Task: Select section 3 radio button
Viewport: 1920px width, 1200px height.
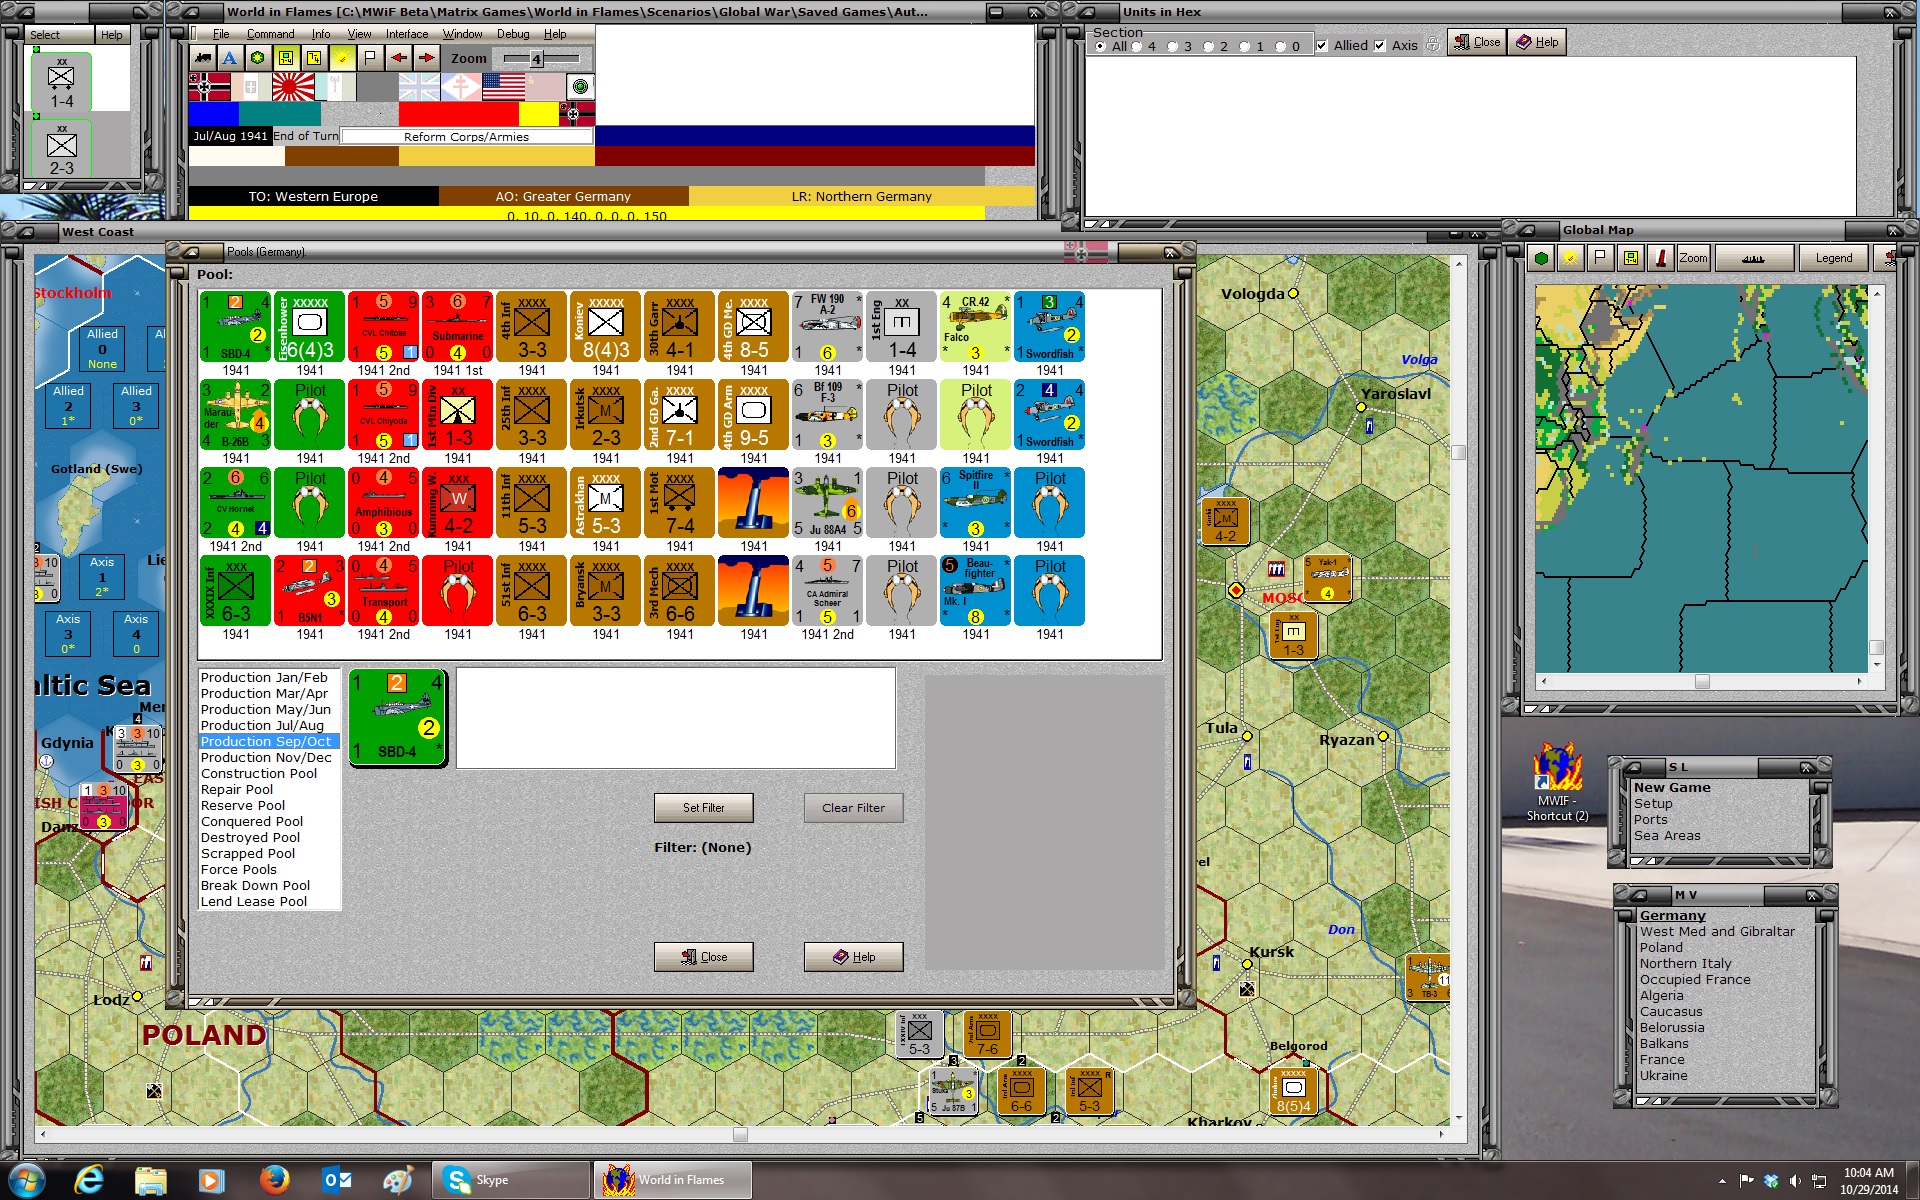Action: pos(1173,47)
